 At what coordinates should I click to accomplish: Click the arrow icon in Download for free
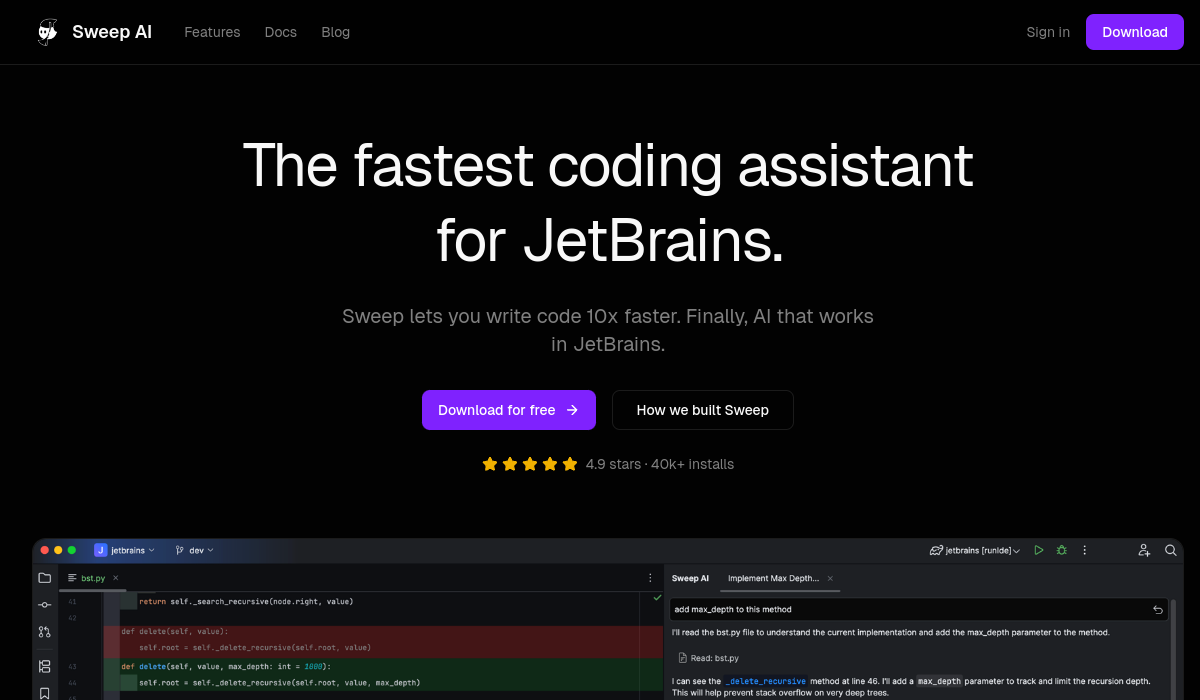tap(572, 410)
